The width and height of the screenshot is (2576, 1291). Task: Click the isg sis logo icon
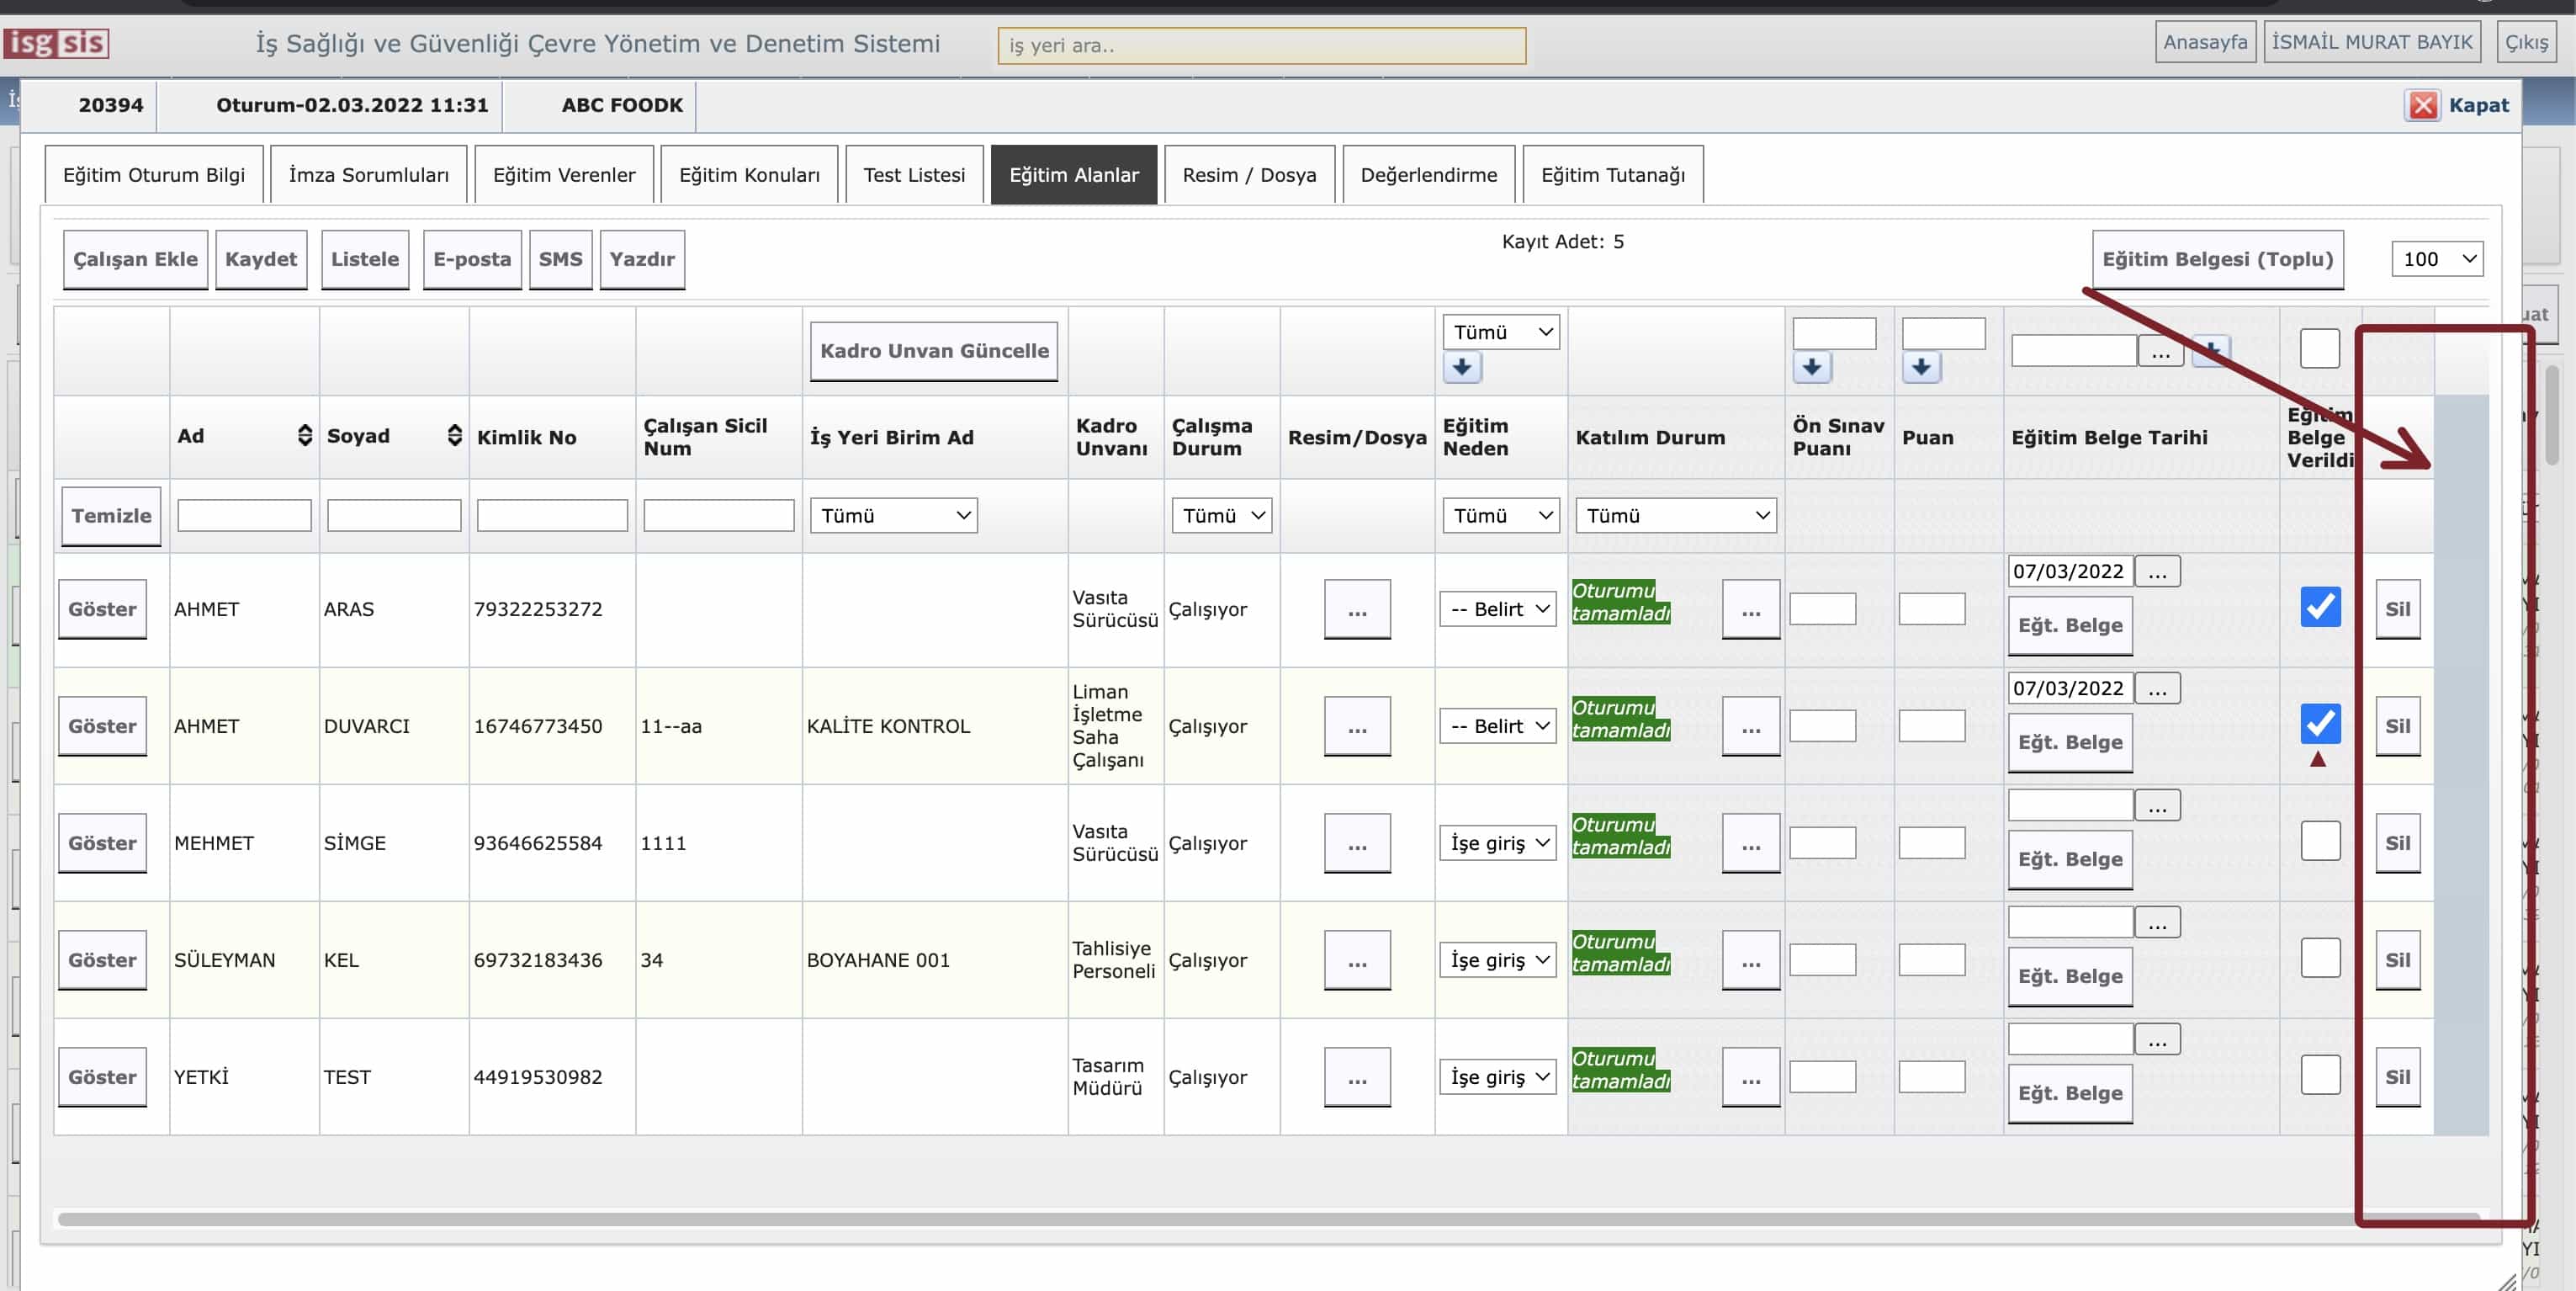[x=56, y=43]
